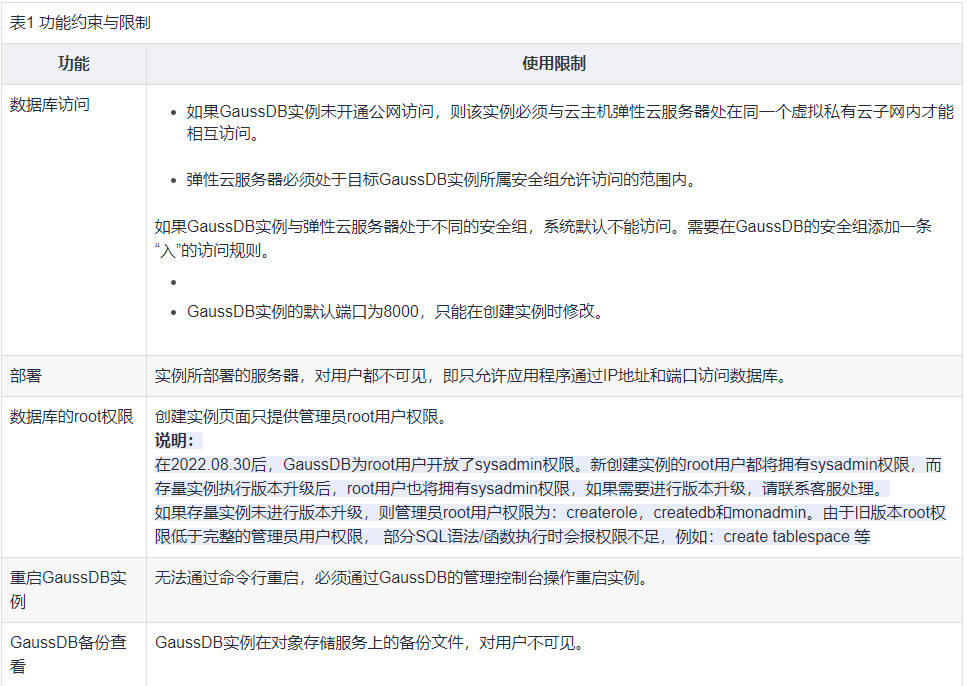Click the '数据库访问' row label
This screenshot has width=967, height=686.
(50, 105)
